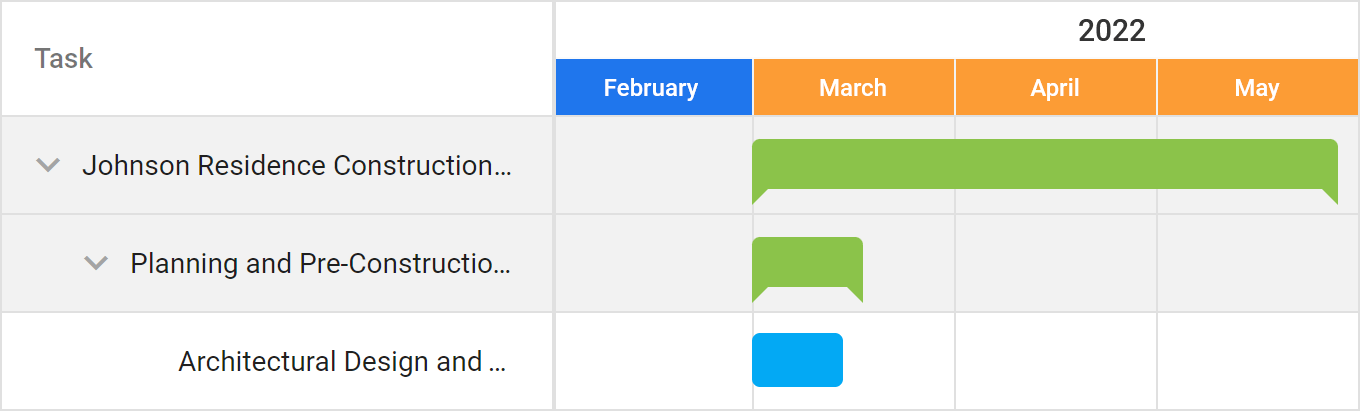1360x412 pixels.
Task: Click February cell in Architectural Design row
Action: 654,361
